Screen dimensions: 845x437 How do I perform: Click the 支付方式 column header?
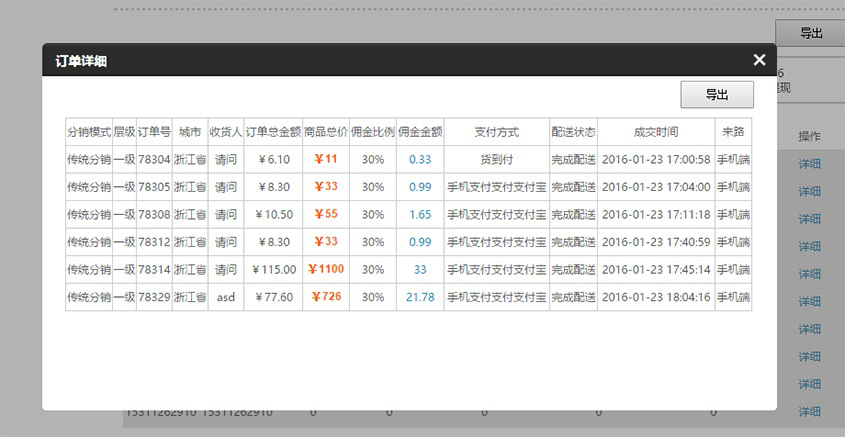pyautogui.click(x=496, y=132)
